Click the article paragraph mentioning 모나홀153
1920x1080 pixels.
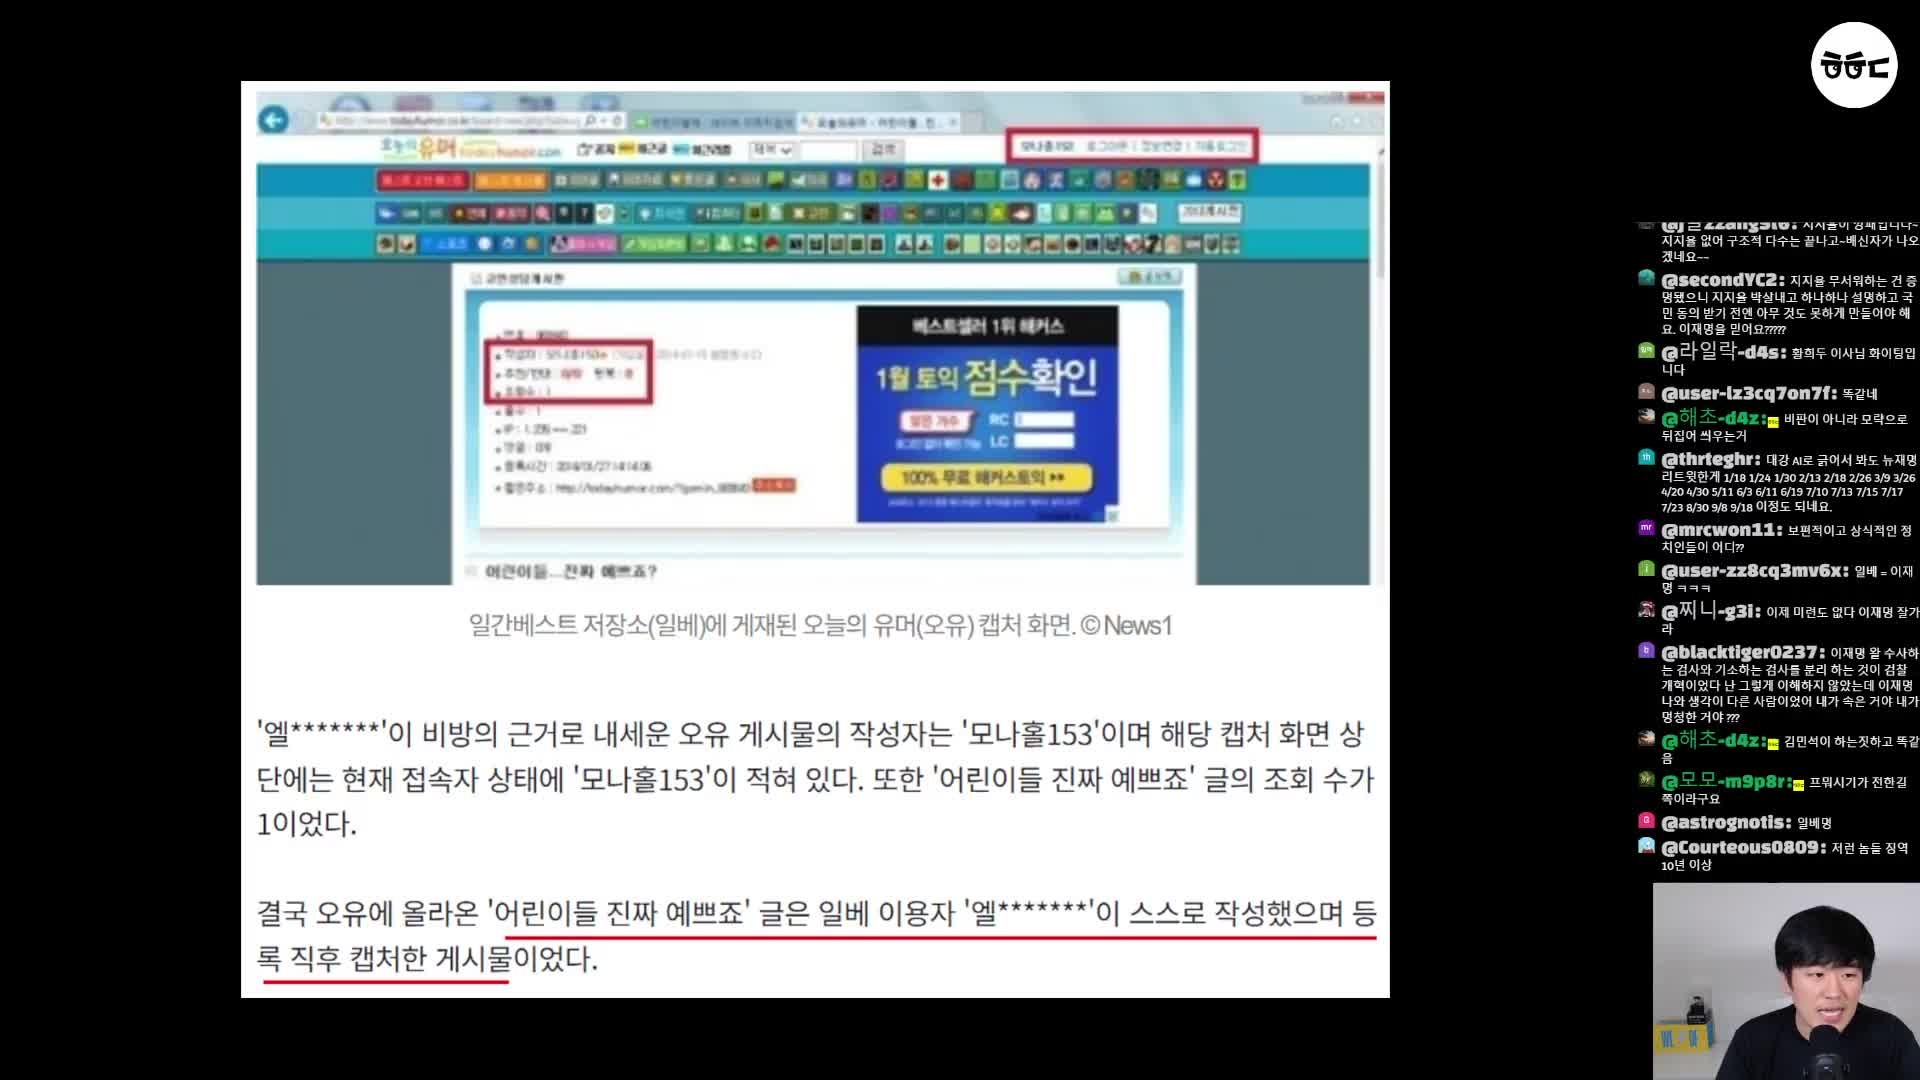pos(815,779)
